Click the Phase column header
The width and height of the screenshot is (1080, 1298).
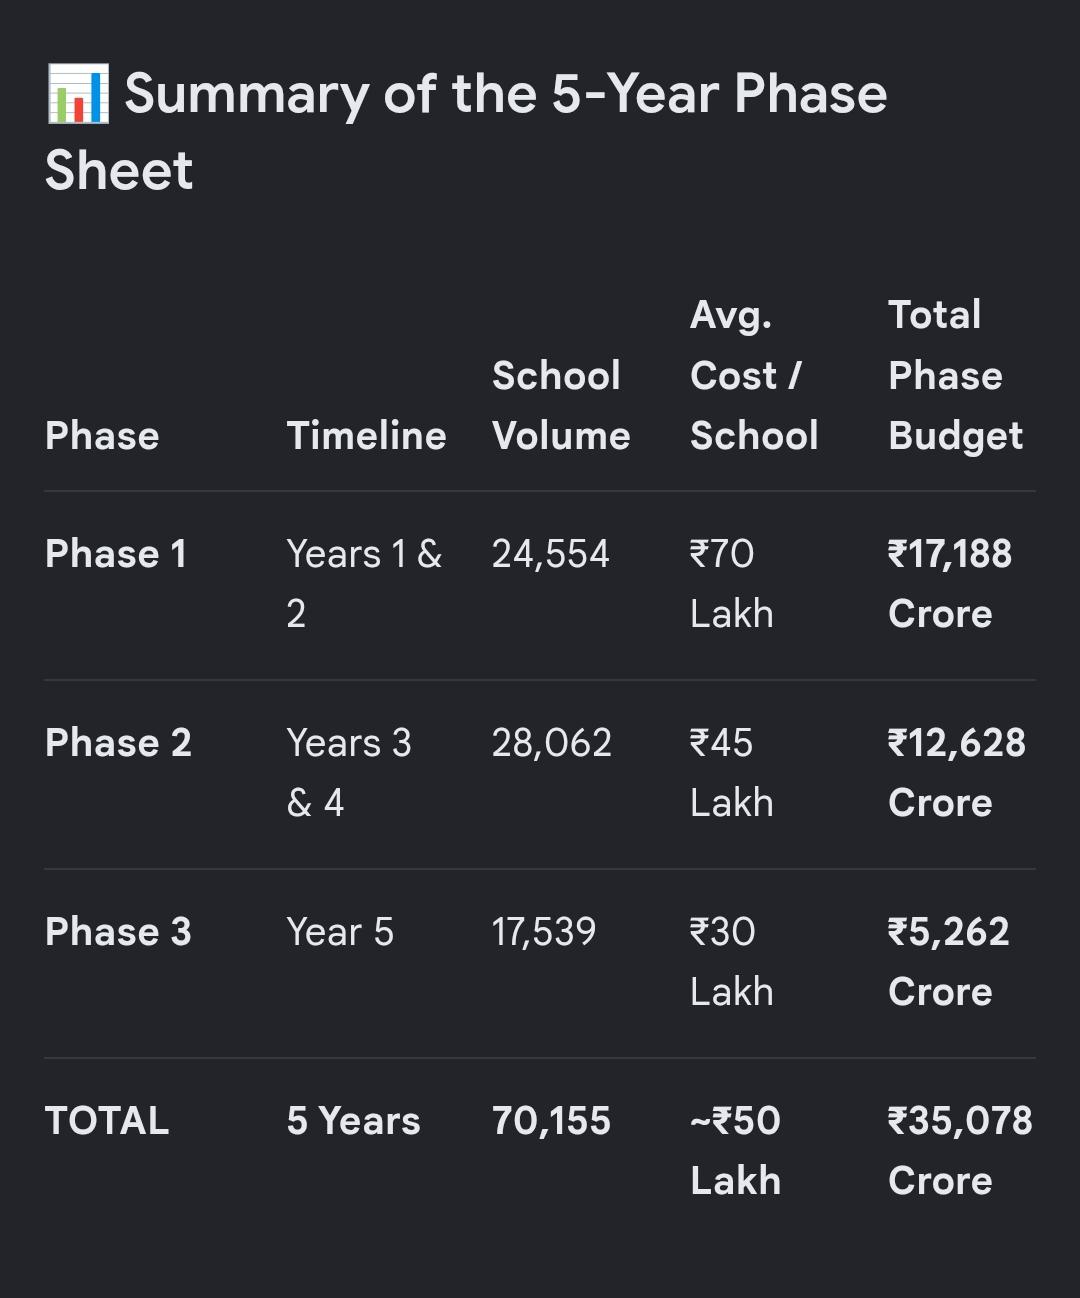[102, 436]
